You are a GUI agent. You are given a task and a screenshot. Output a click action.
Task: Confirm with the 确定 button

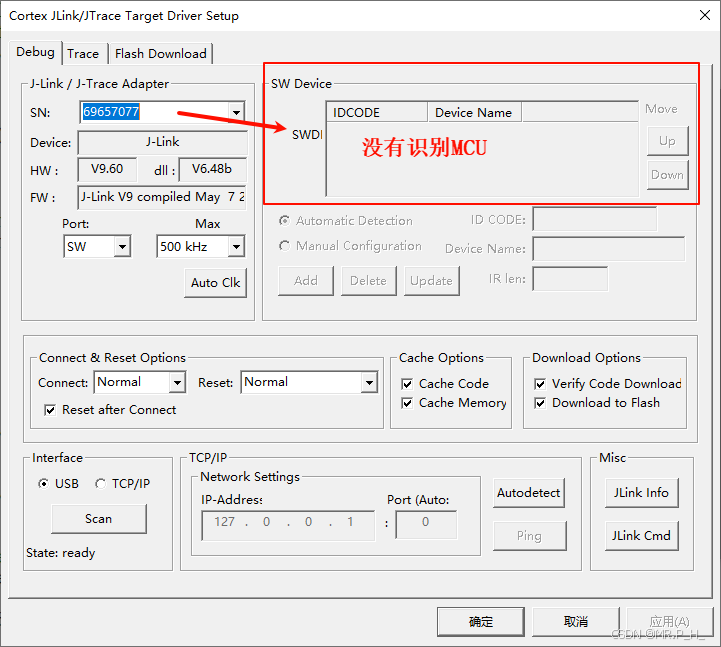[481, 622]
